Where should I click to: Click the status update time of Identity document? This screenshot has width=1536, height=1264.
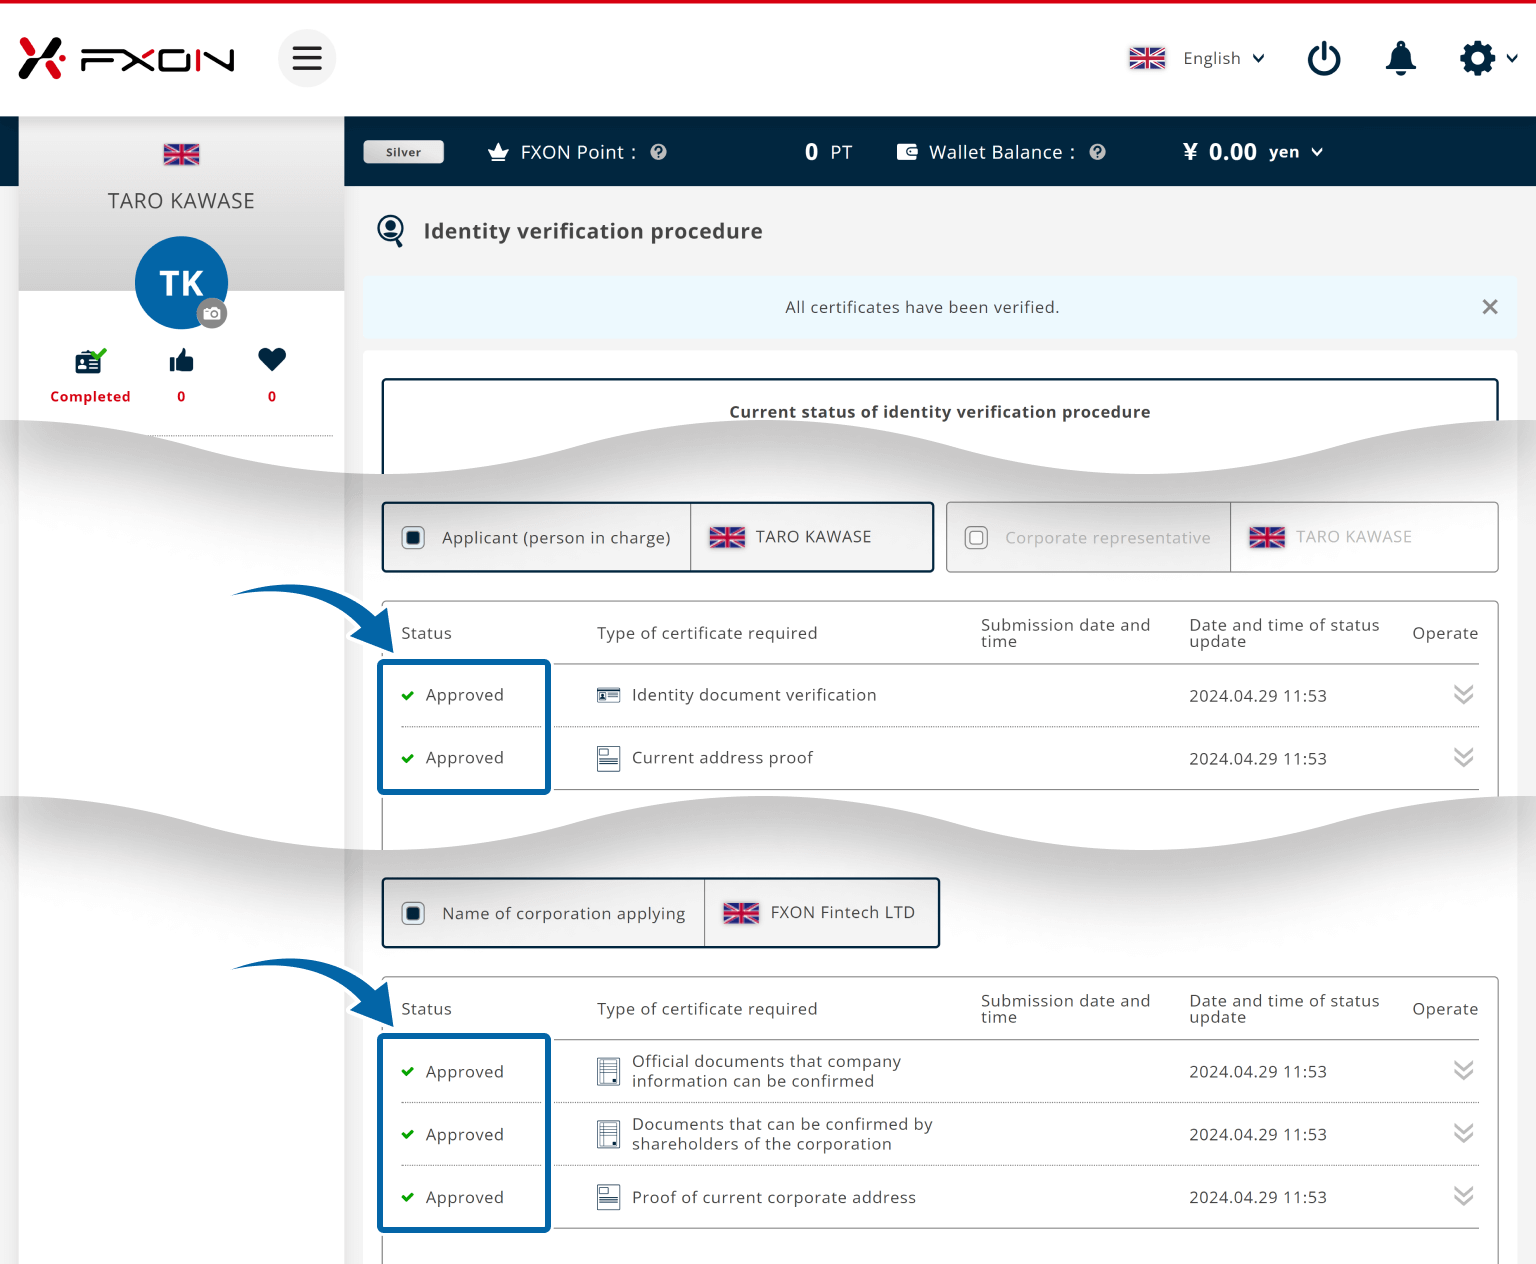pos(1258,696)
